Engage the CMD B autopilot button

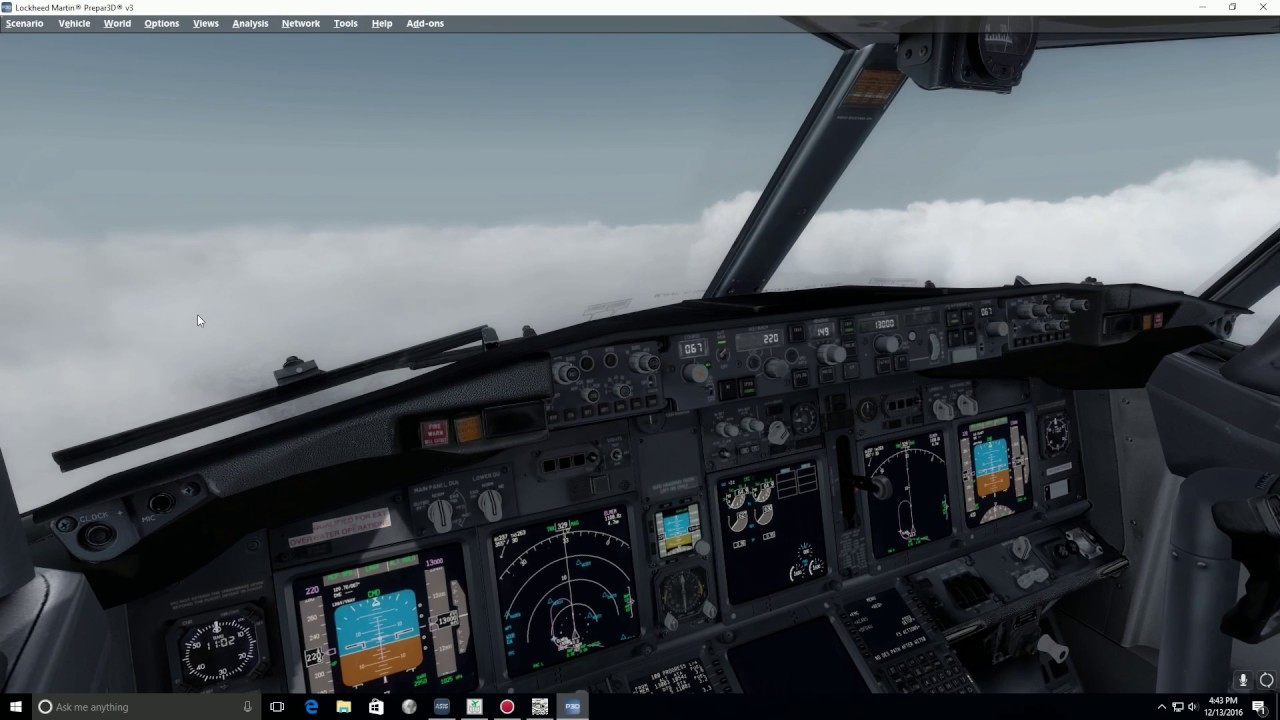968,314
